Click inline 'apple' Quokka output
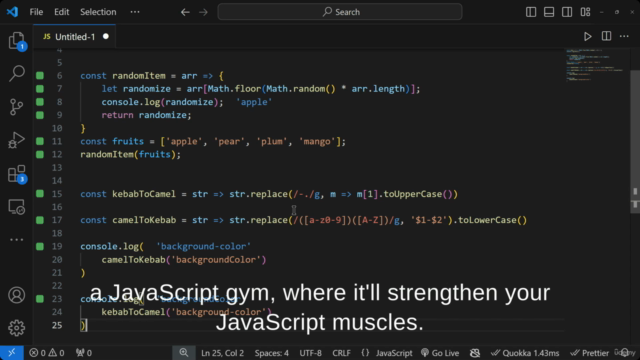This screenshot has height=360, width=640. (254, 102)
